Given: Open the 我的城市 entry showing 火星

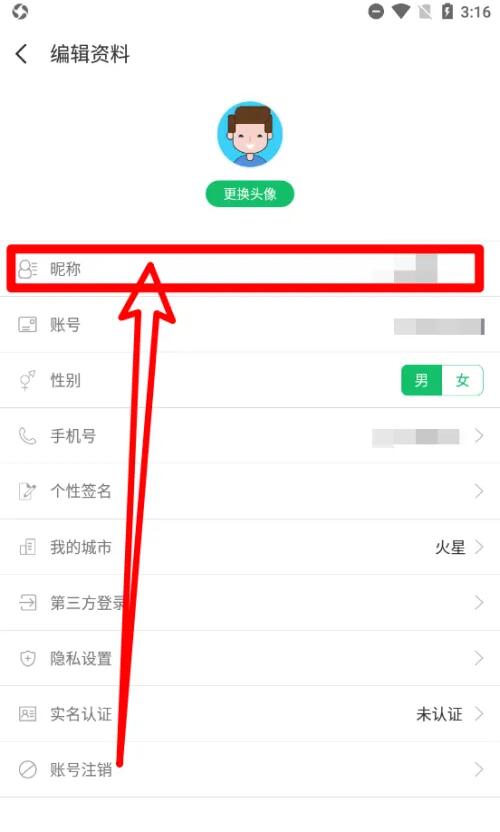Looking at the screenshot, I should pyautogui.click(x=250, y=547).
